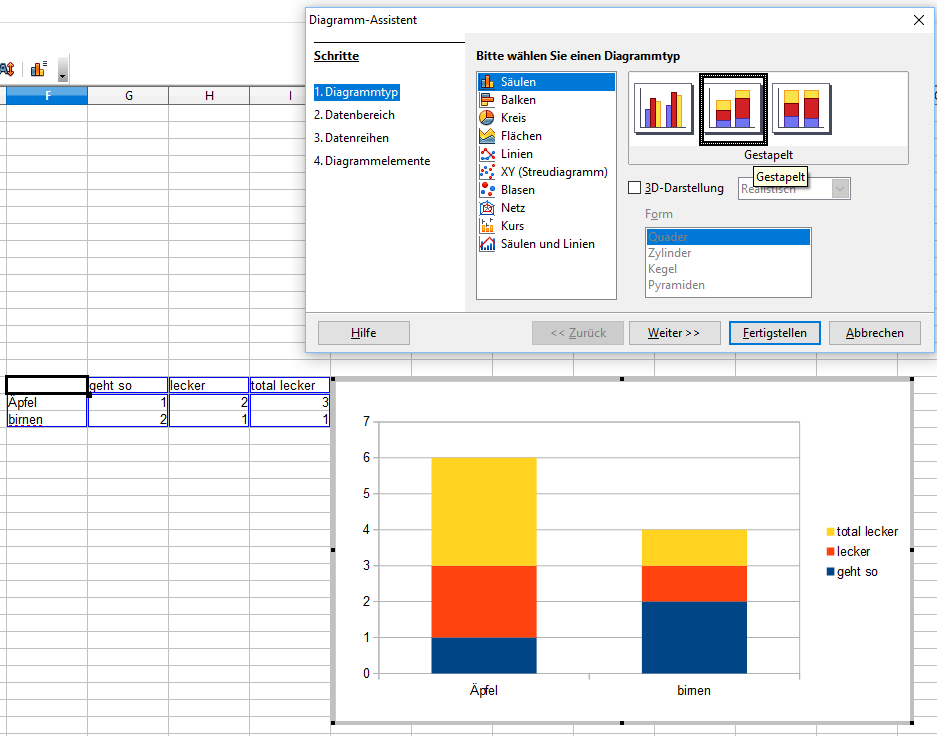Viewport: 937px width, 736px height.
Task: Click the Äpfel axis label in chart
Action: click(x=483, y=691)
